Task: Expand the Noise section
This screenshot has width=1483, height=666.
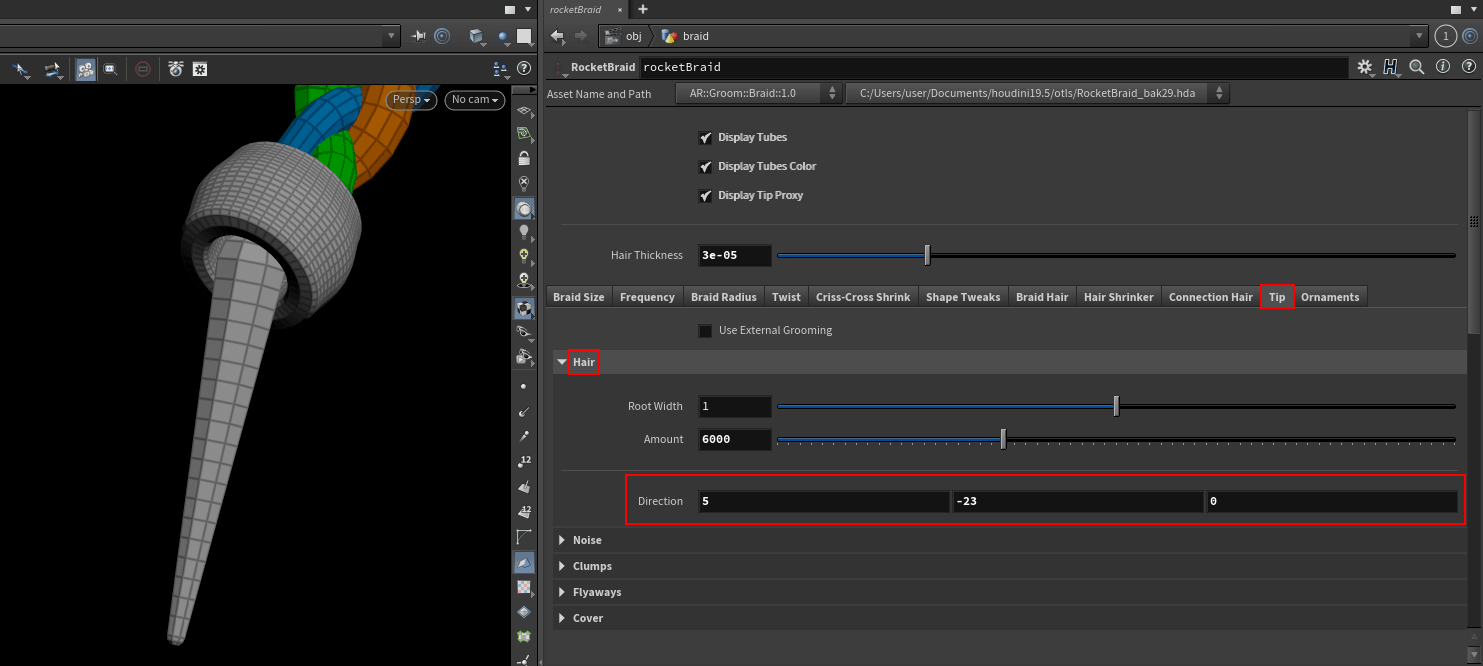Action: pos(562,540)
